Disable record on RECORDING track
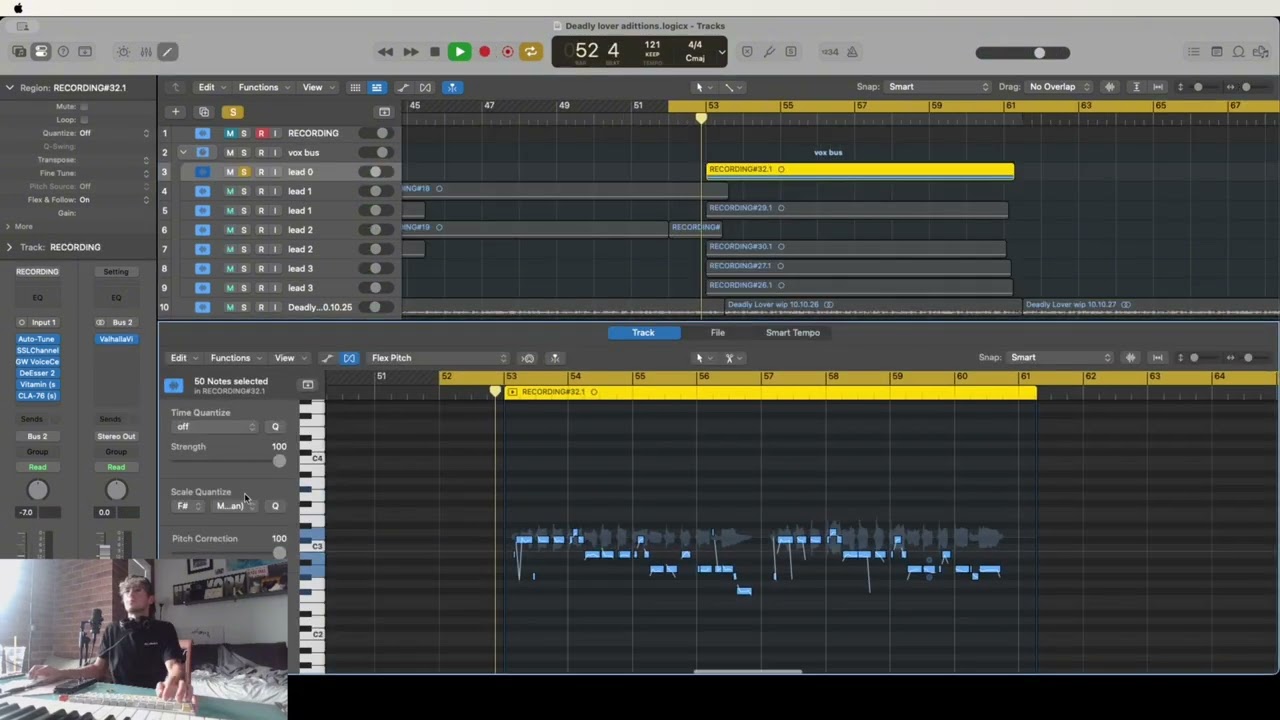The width and height of the screenshot is (1280, 720). click(261, 133)
